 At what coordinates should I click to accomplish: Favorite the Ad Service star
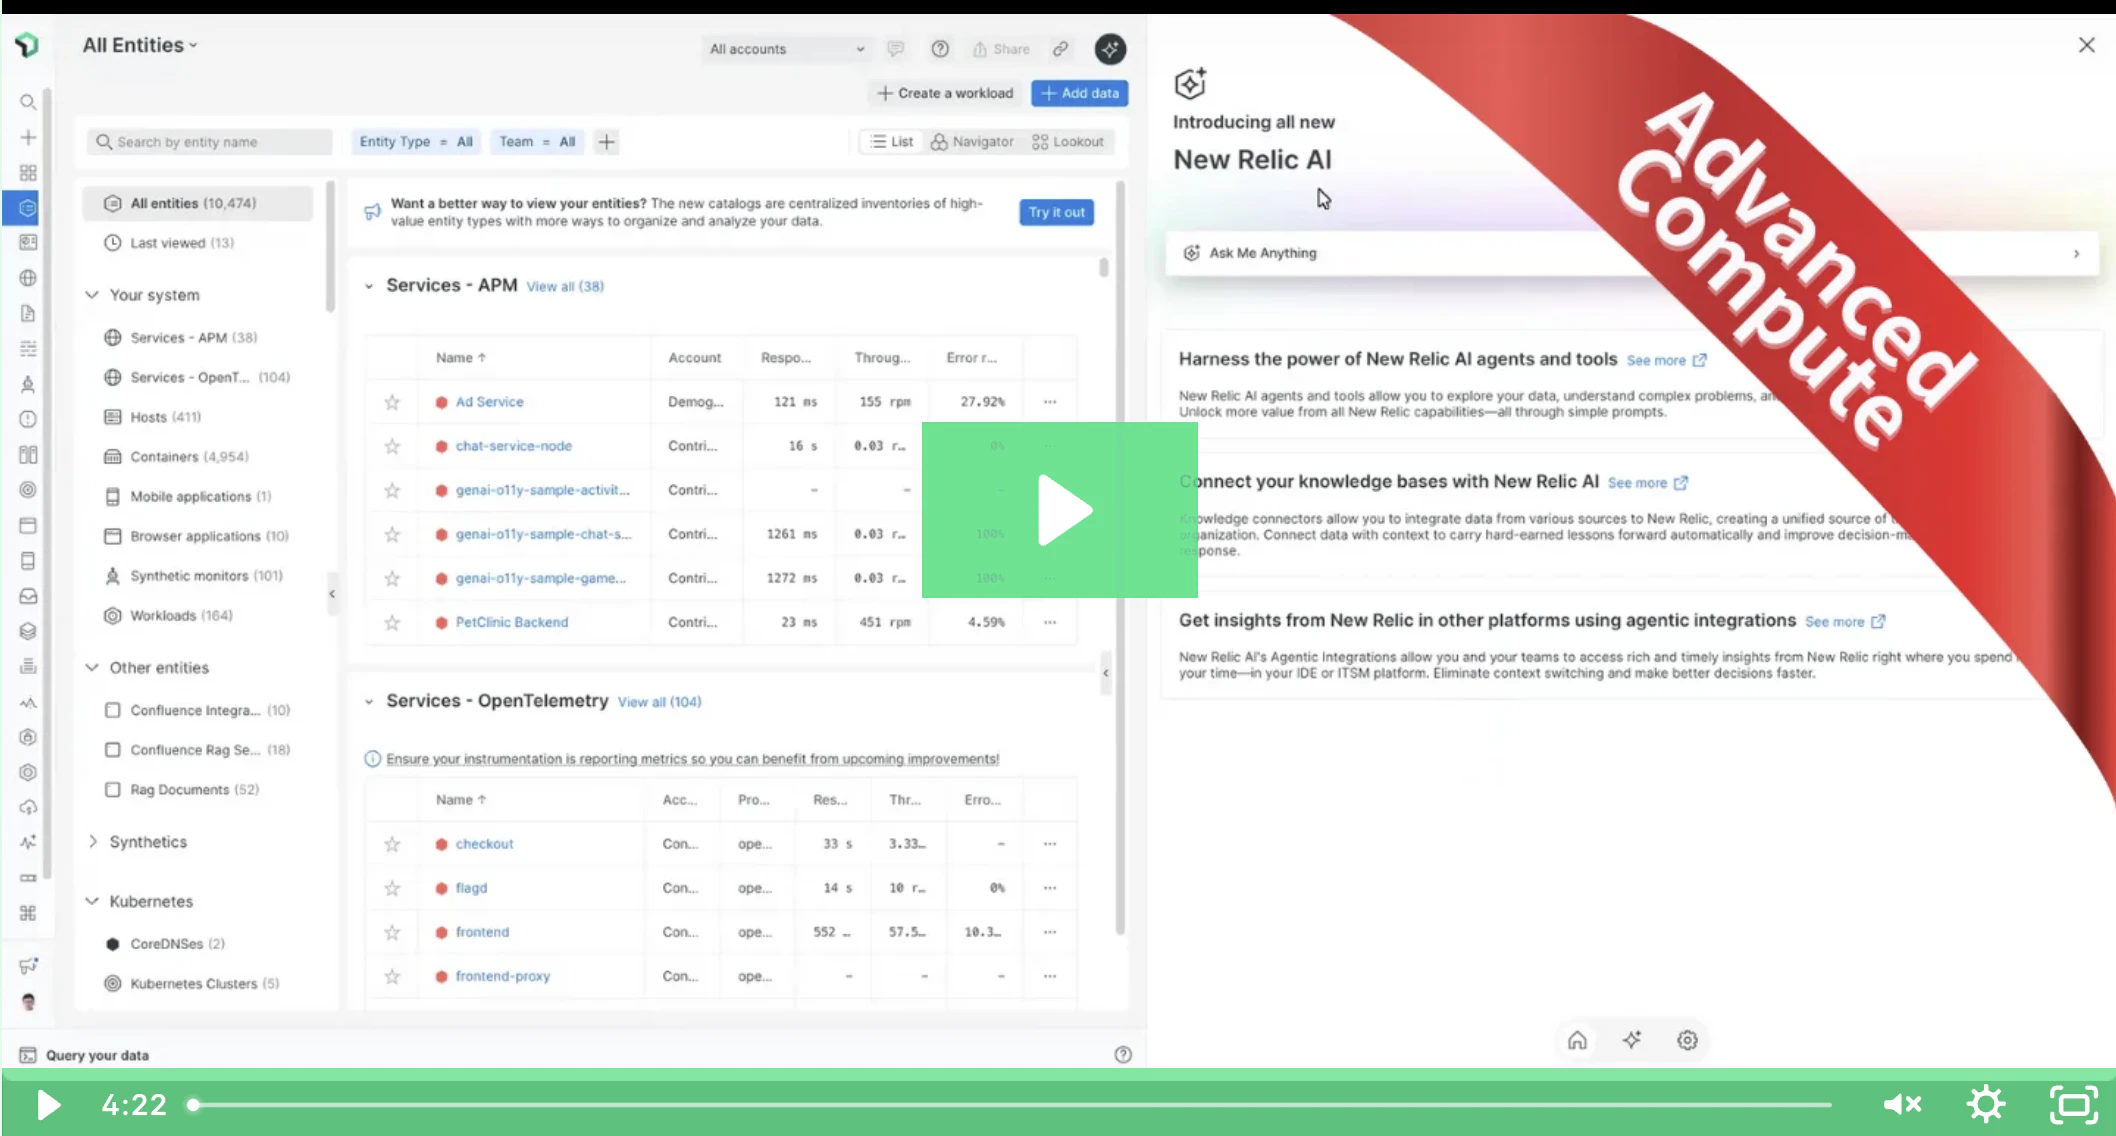click(392, 402)
